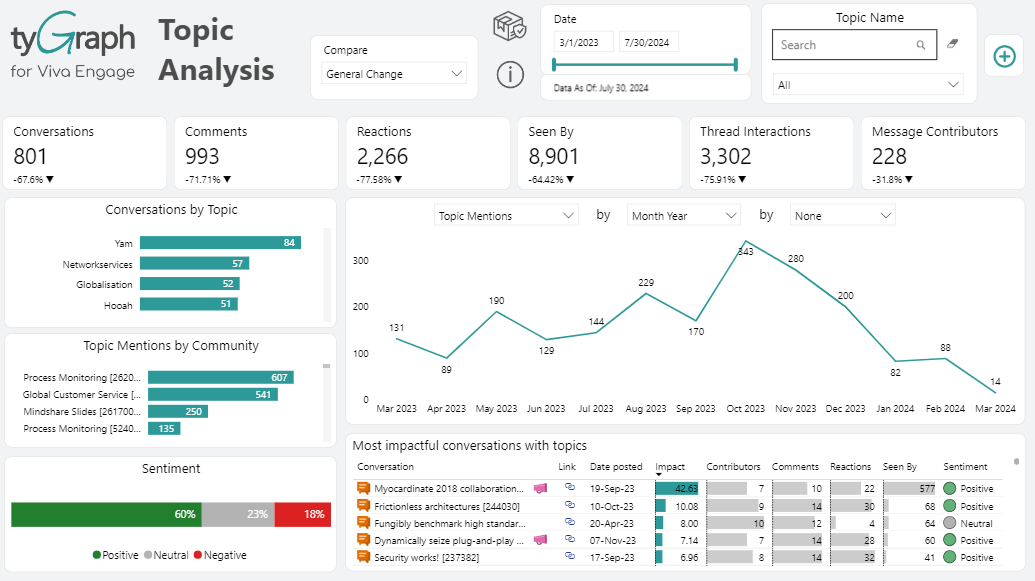Click the Global Customer Service community bar
The height and width of the screenshot is (581, 1035).
pyautogui.click(x=211, y=395)
